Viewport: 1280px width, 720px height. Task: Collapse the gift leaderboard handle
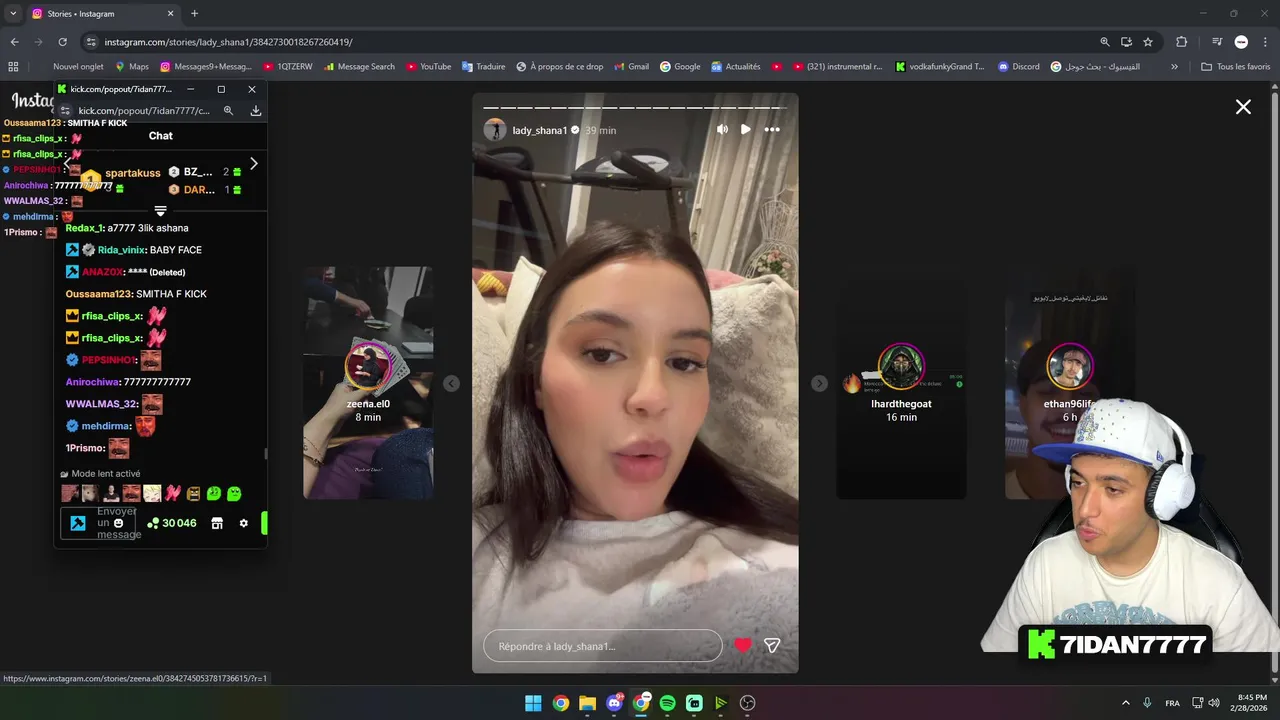click(x=160, y=211)
